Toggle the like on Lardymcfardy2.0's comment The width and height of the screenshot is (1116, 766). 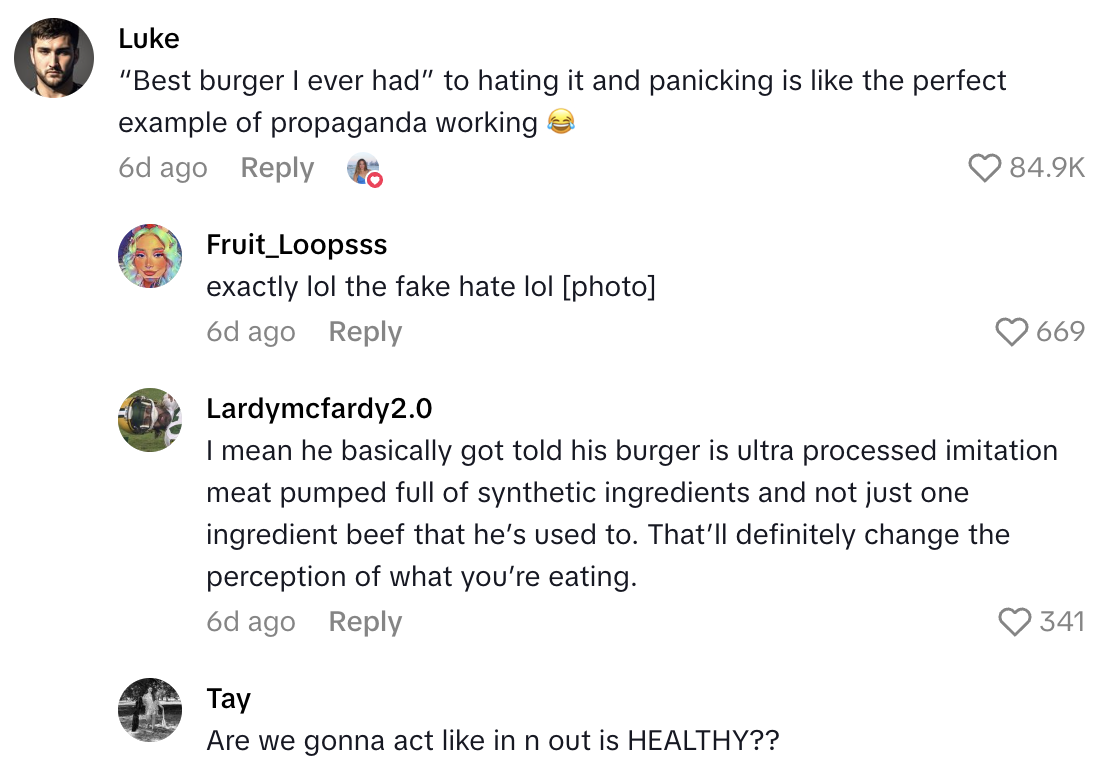[1015, 622]
